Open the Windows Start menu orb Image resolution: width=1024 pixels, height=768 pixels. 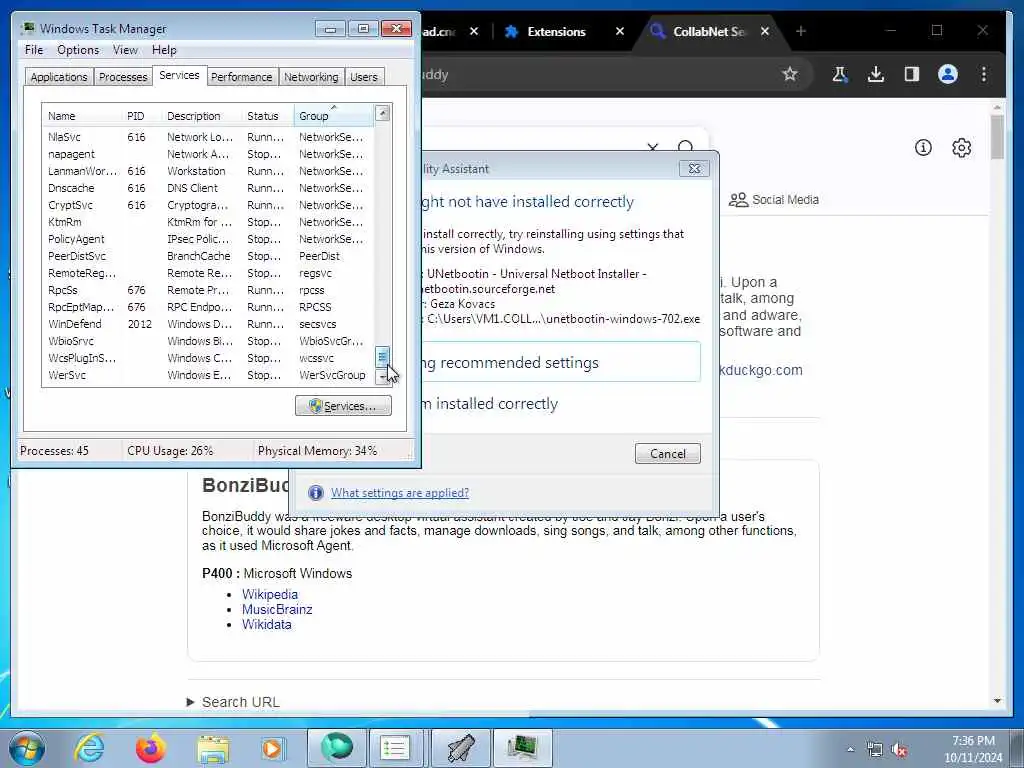tap(26, 748)
